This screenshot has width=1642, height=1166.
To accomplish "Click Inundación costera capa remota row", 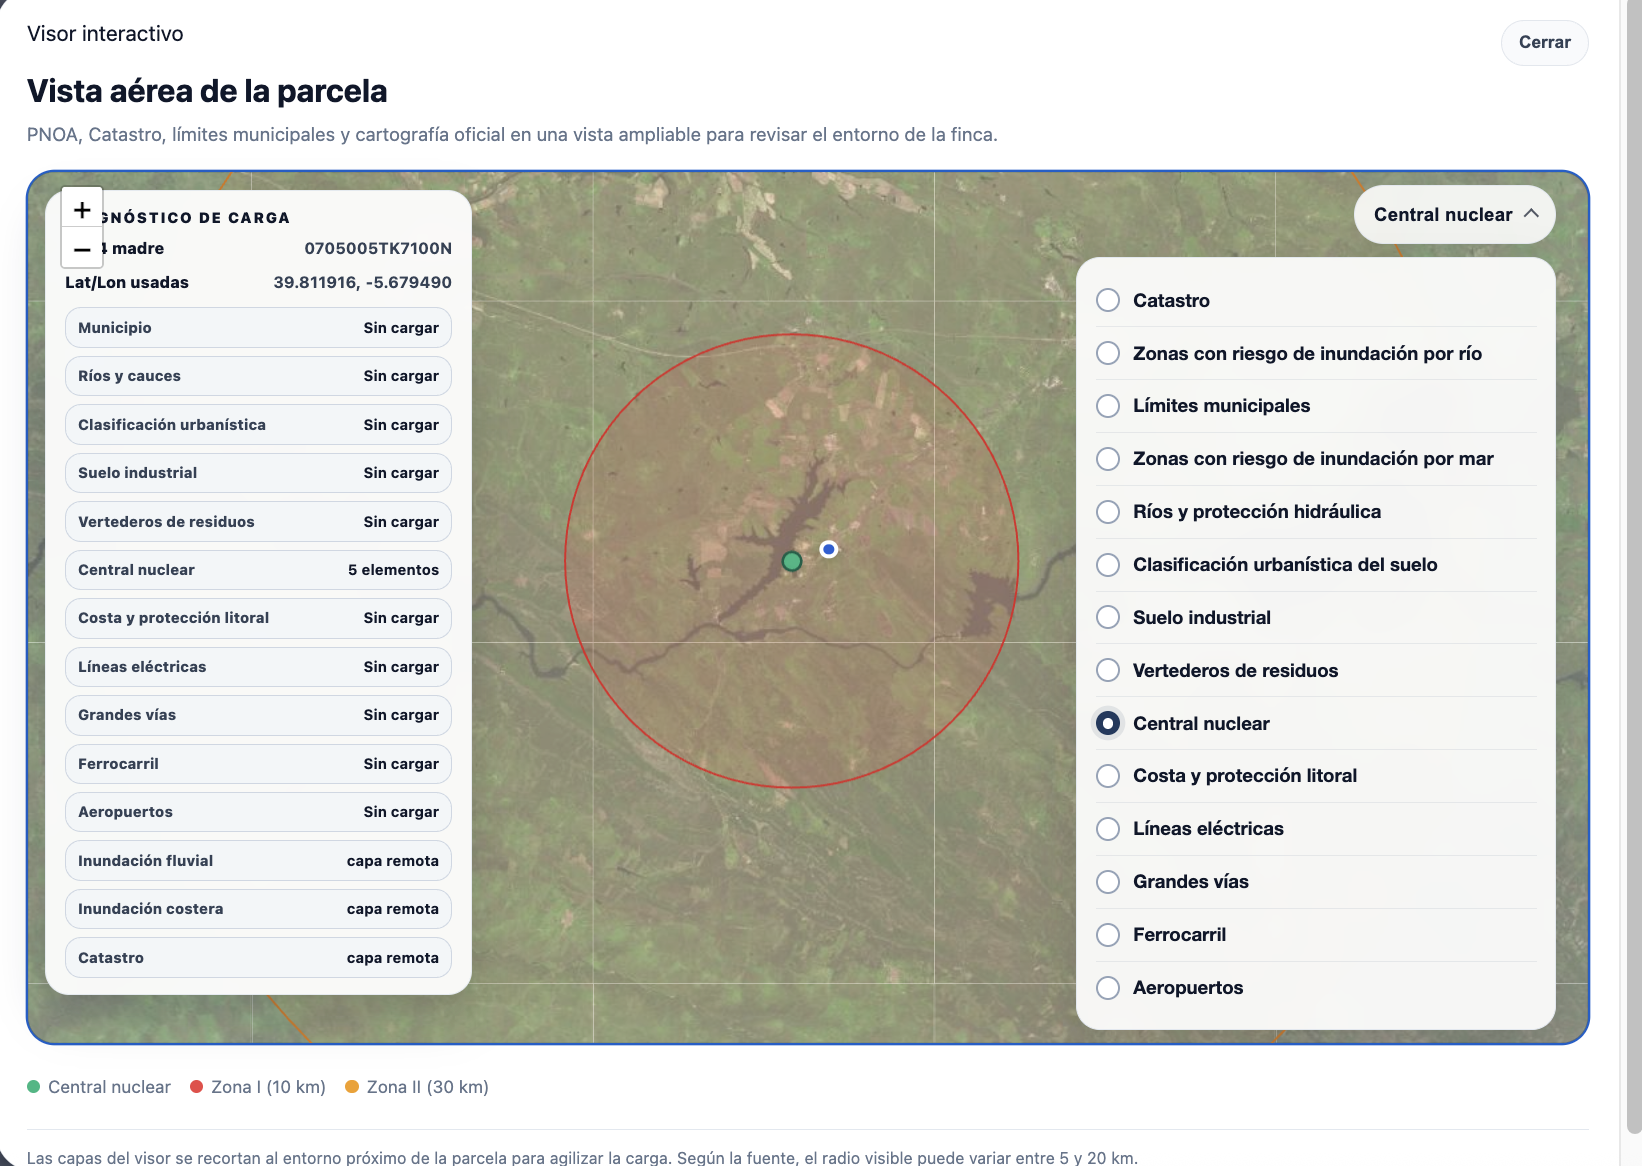I will (x=258, y=909).
